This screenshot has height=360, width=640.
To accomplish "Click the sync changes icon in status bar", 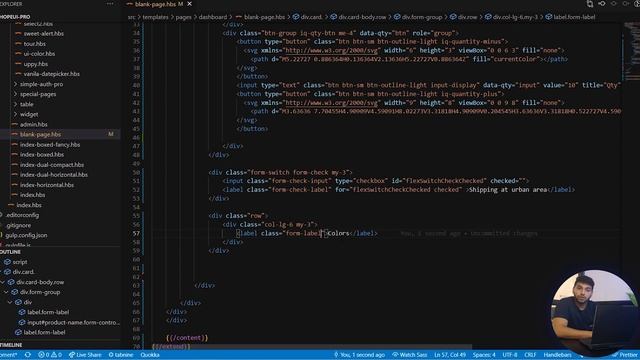I will (28, 355).
